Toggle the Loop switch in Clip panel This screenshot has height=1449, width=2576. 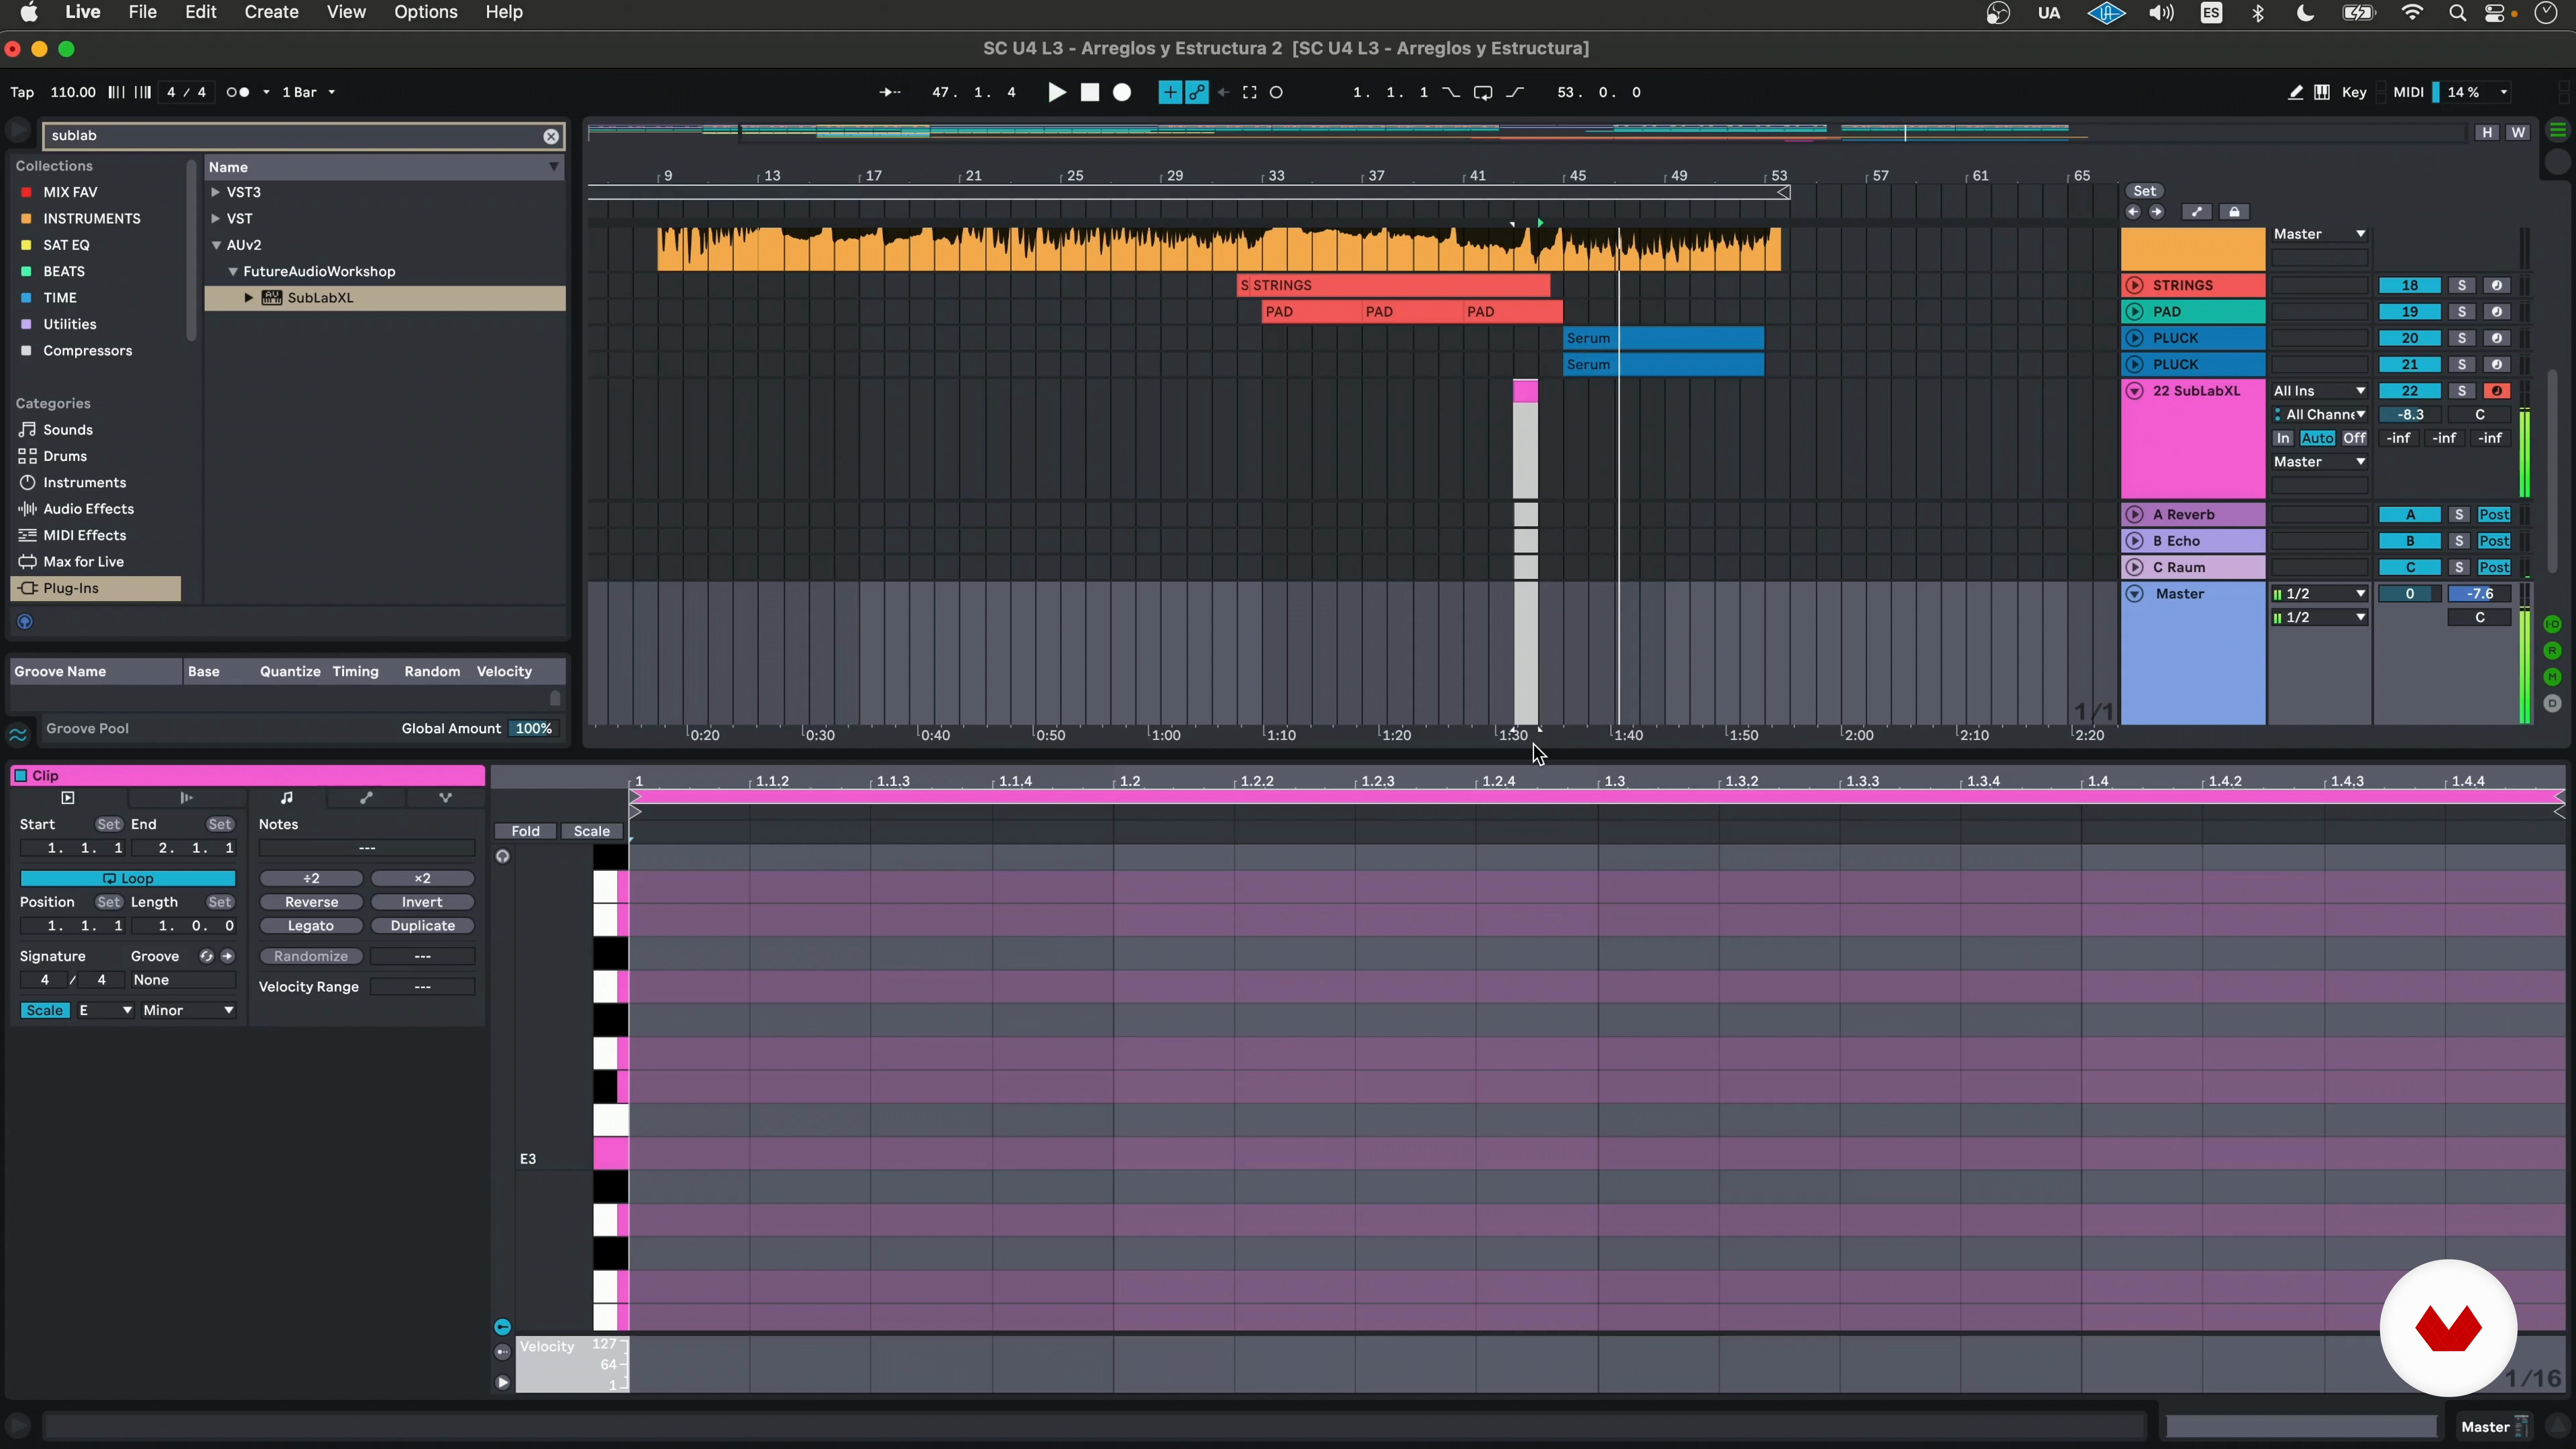pos(128,878)
